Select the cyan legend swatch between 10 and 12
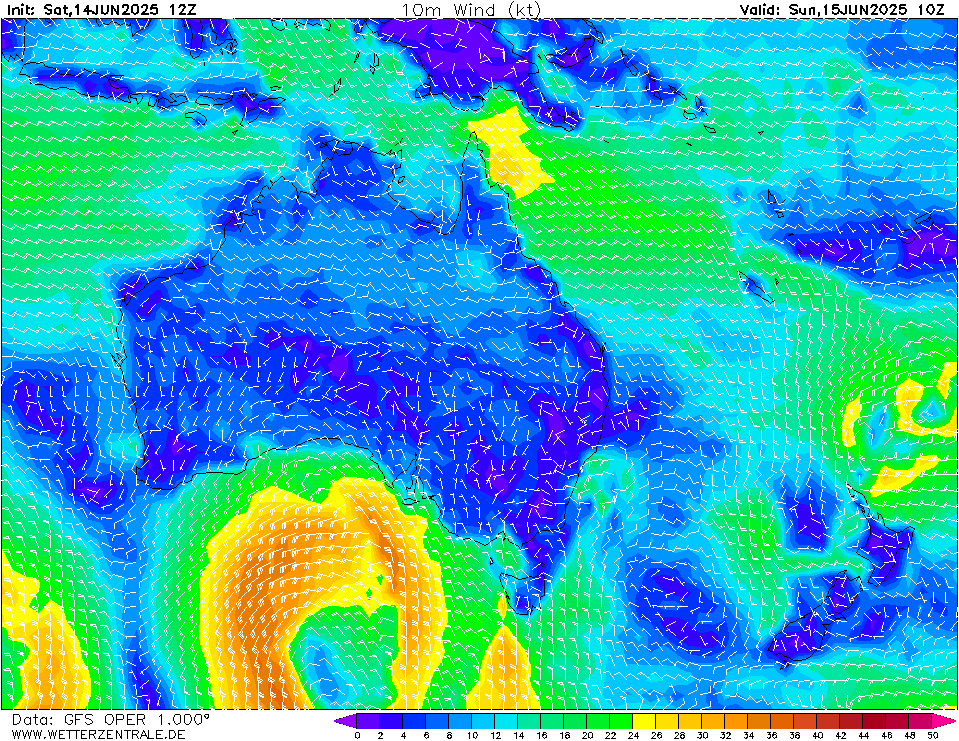 483,721
